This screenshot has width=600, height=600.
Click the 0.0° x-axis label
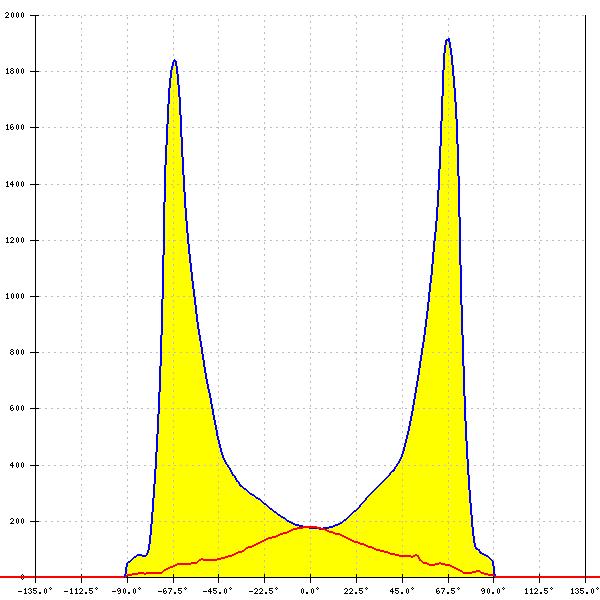point(310,591)
